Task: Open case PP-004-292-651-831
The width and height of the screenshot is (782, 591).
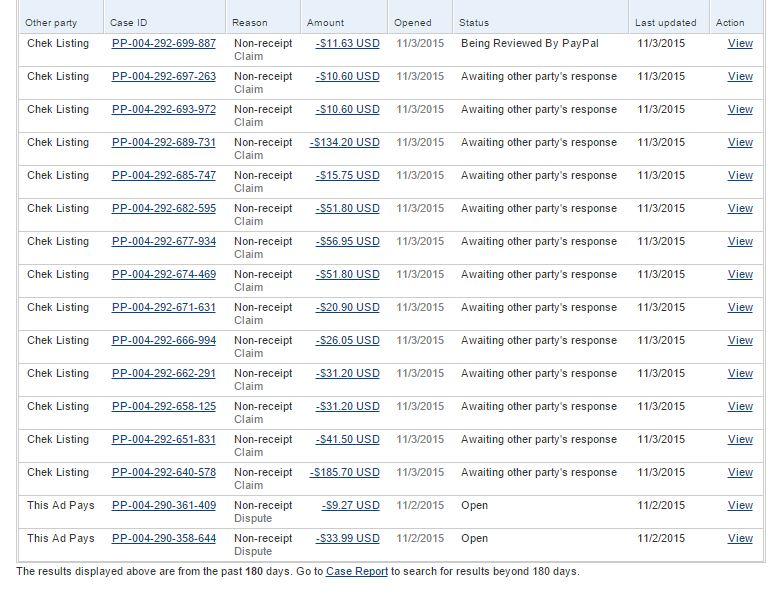Action: (x=164, y=439)
